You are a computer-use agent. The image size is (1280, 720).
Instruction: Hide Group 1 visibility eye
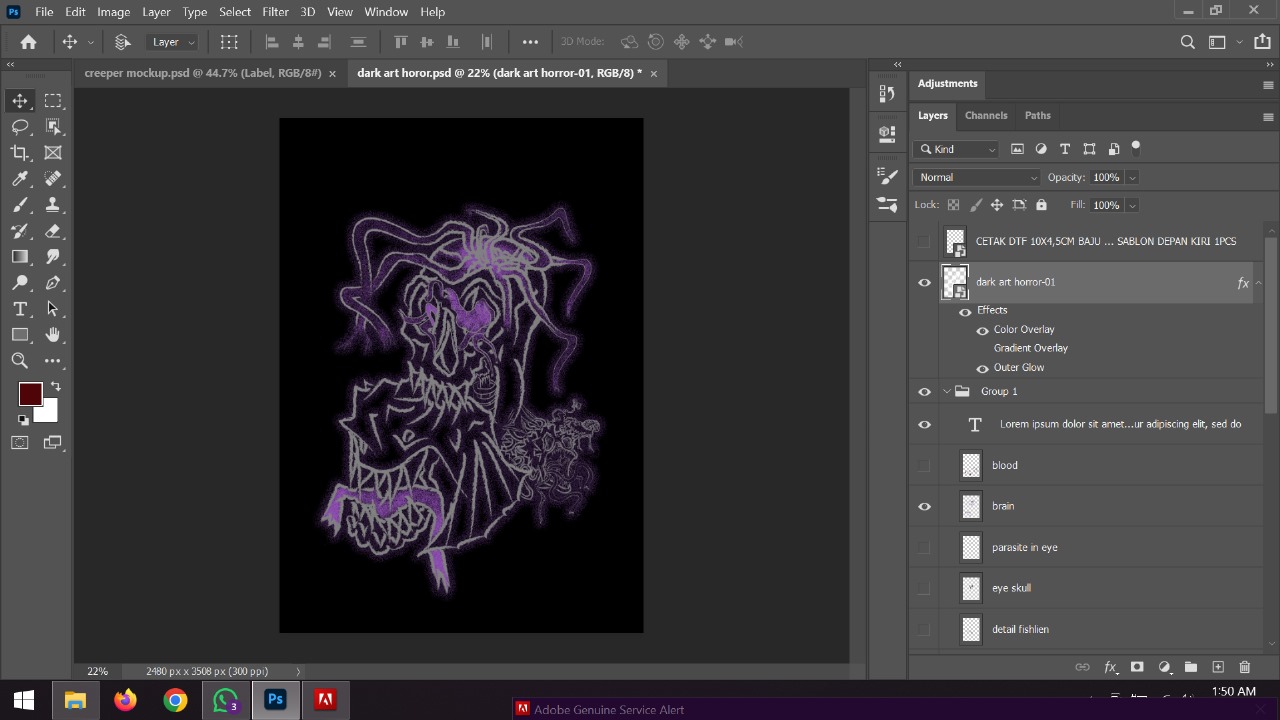[x=924, y=392]
